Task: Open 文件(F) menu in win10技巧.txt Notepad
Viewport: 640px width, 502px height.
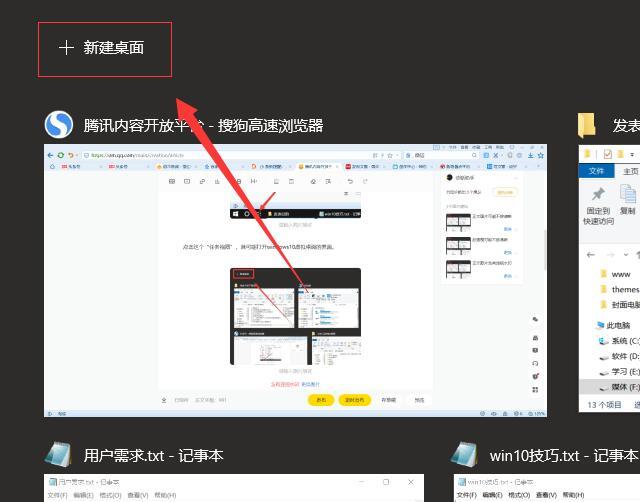Action: click(x=467, y=495)
